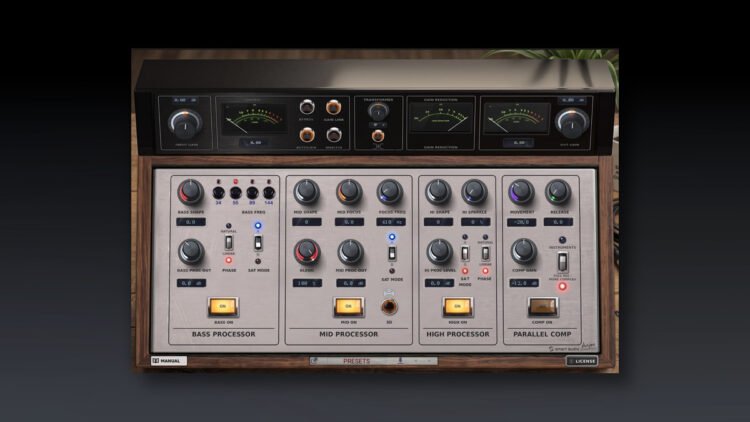The width and height of the screenshot is (750, 422).
Task: Click the Hi Sparkle knob
Action: click(x=474, y=192)
